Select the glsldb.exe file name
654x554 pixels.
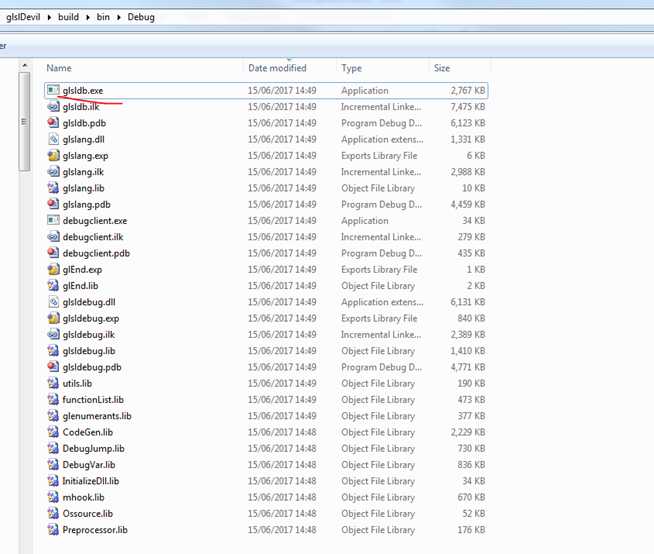pos(83,91)
